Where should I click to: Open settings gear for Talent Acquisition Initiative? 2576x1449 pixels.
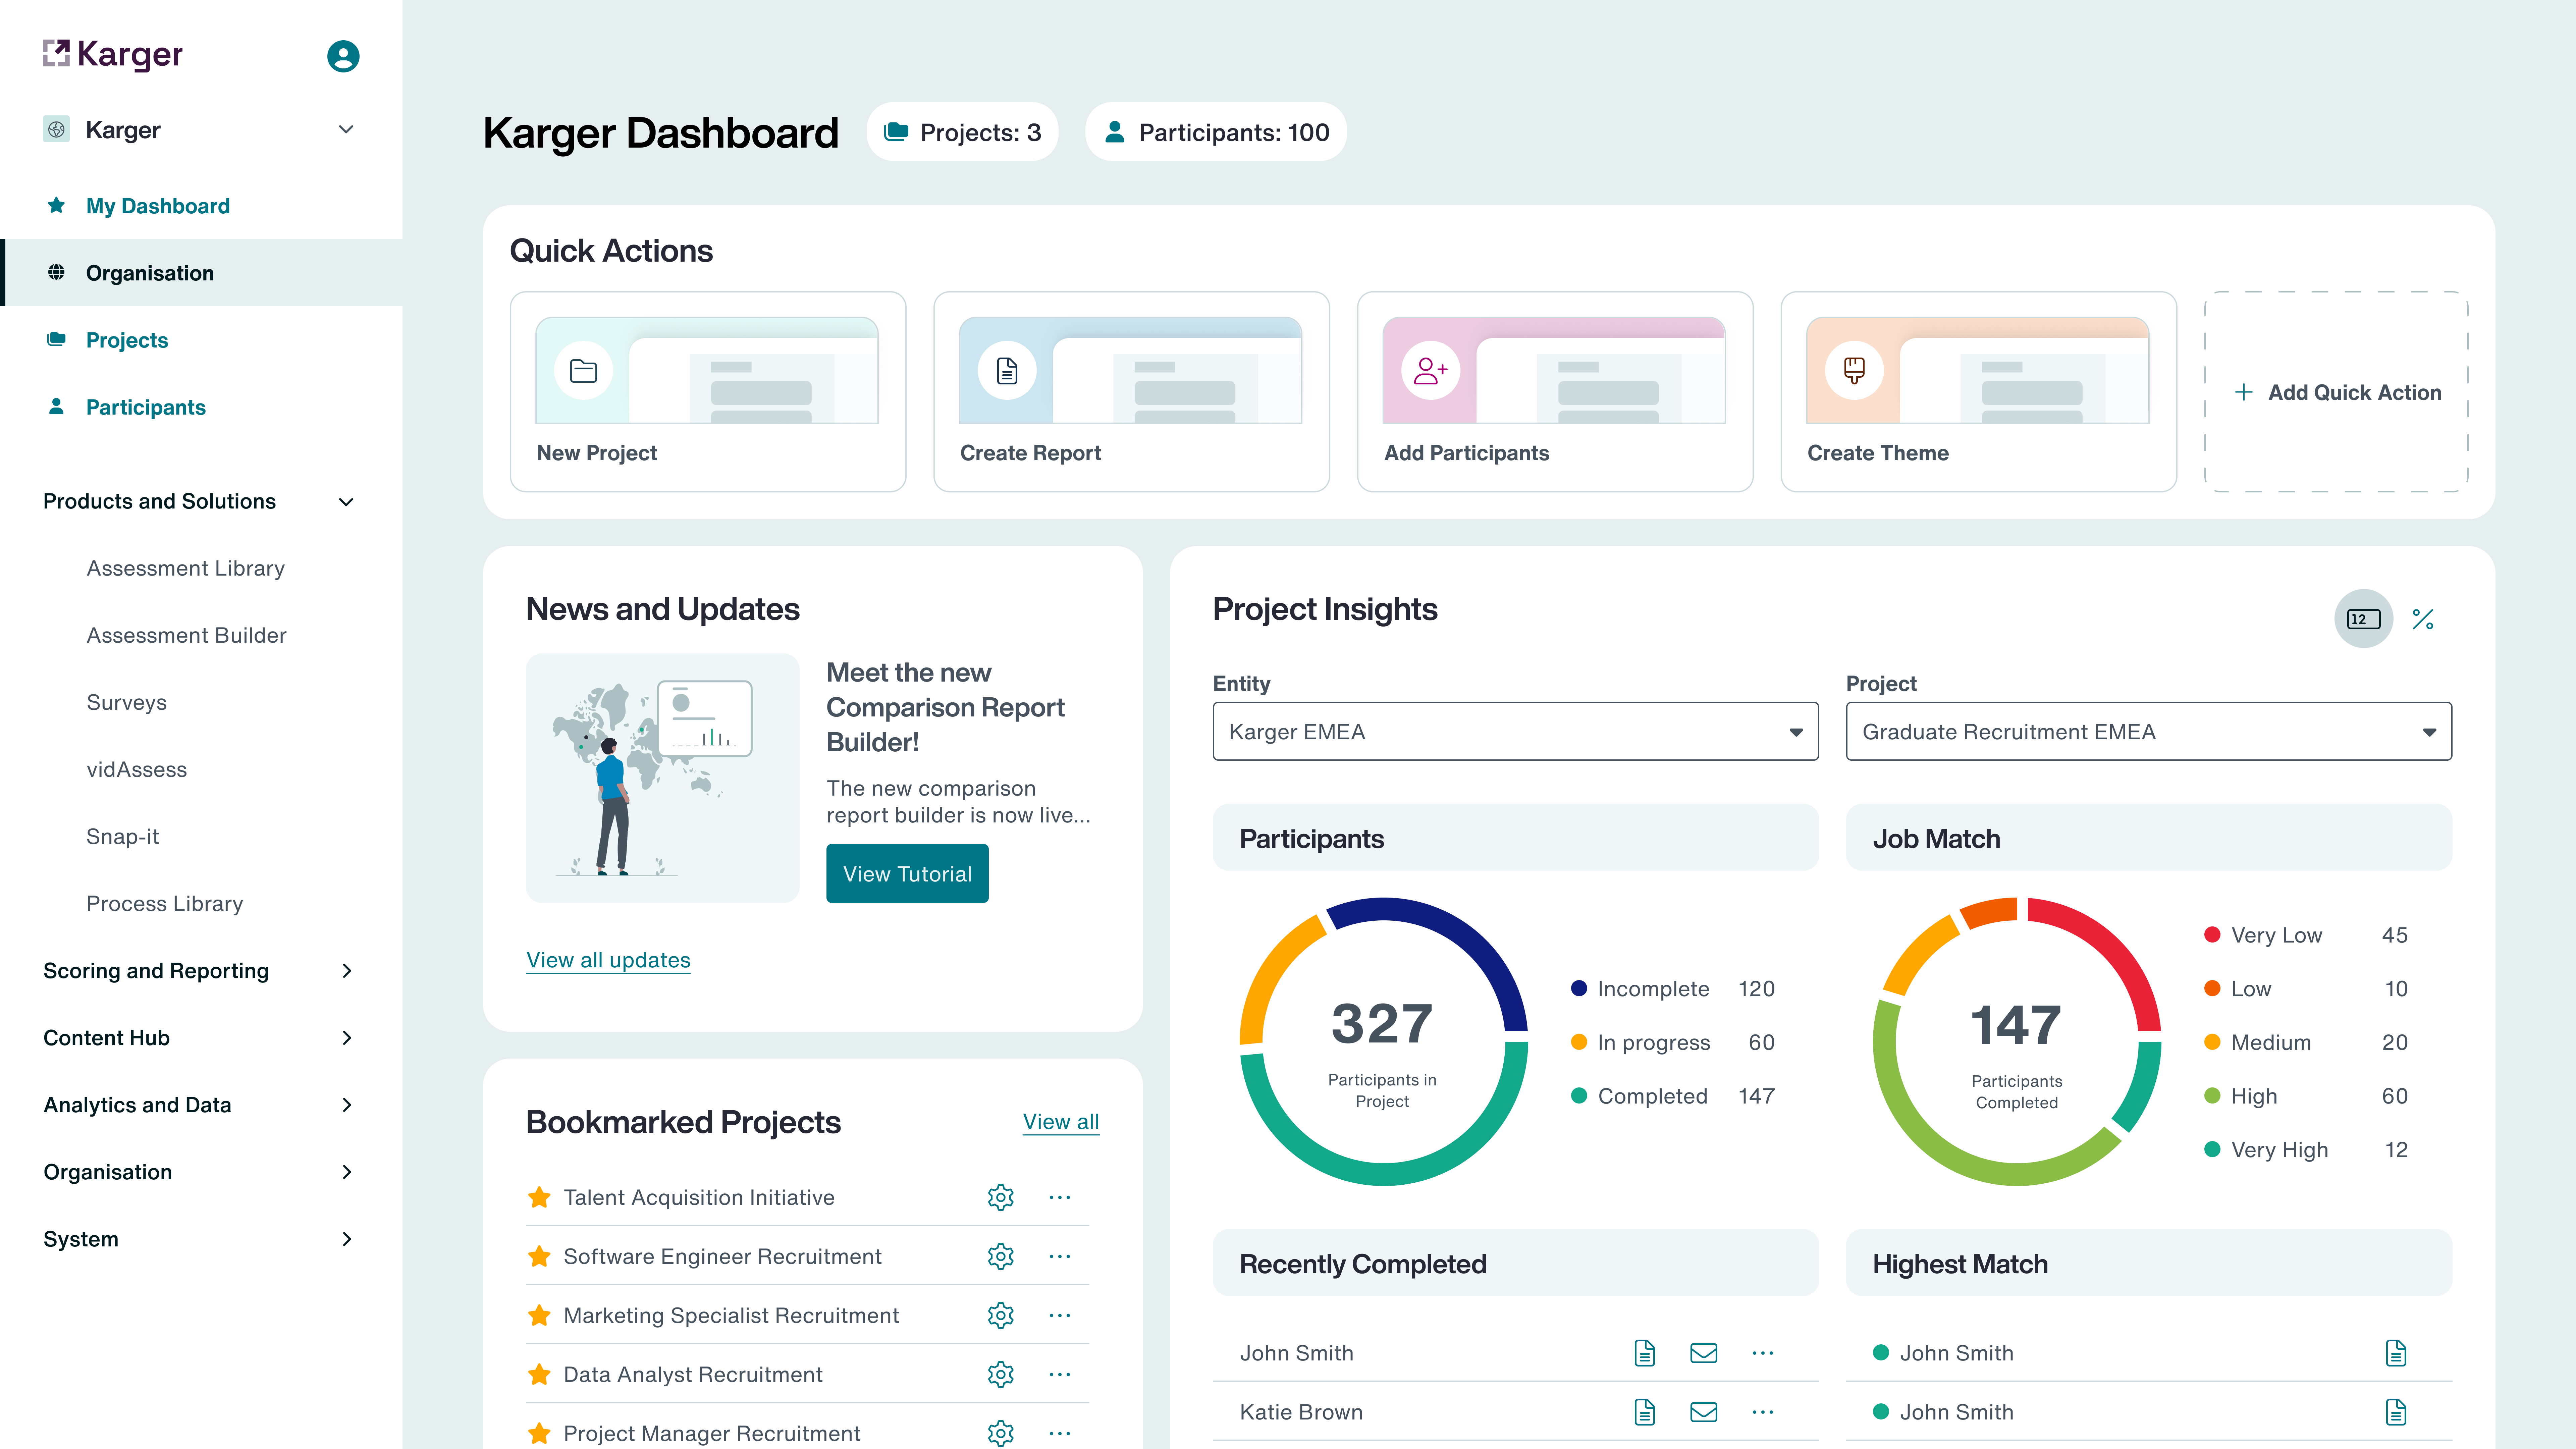(1000, 1197)
